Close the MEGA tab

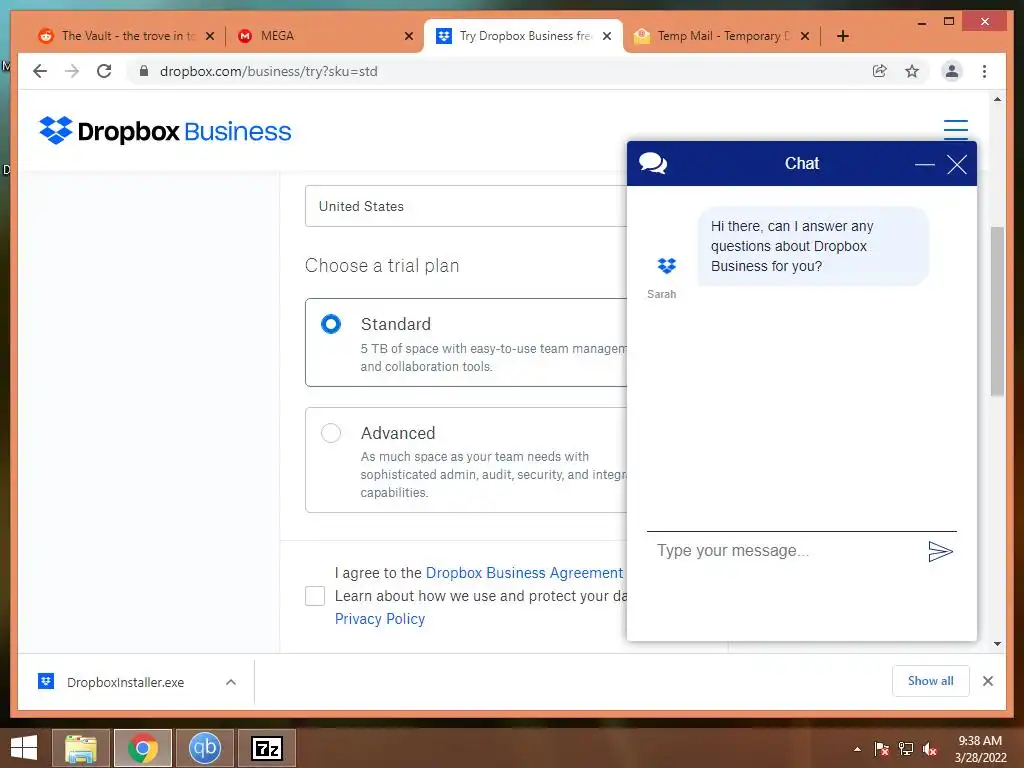[x=409, y=36]
